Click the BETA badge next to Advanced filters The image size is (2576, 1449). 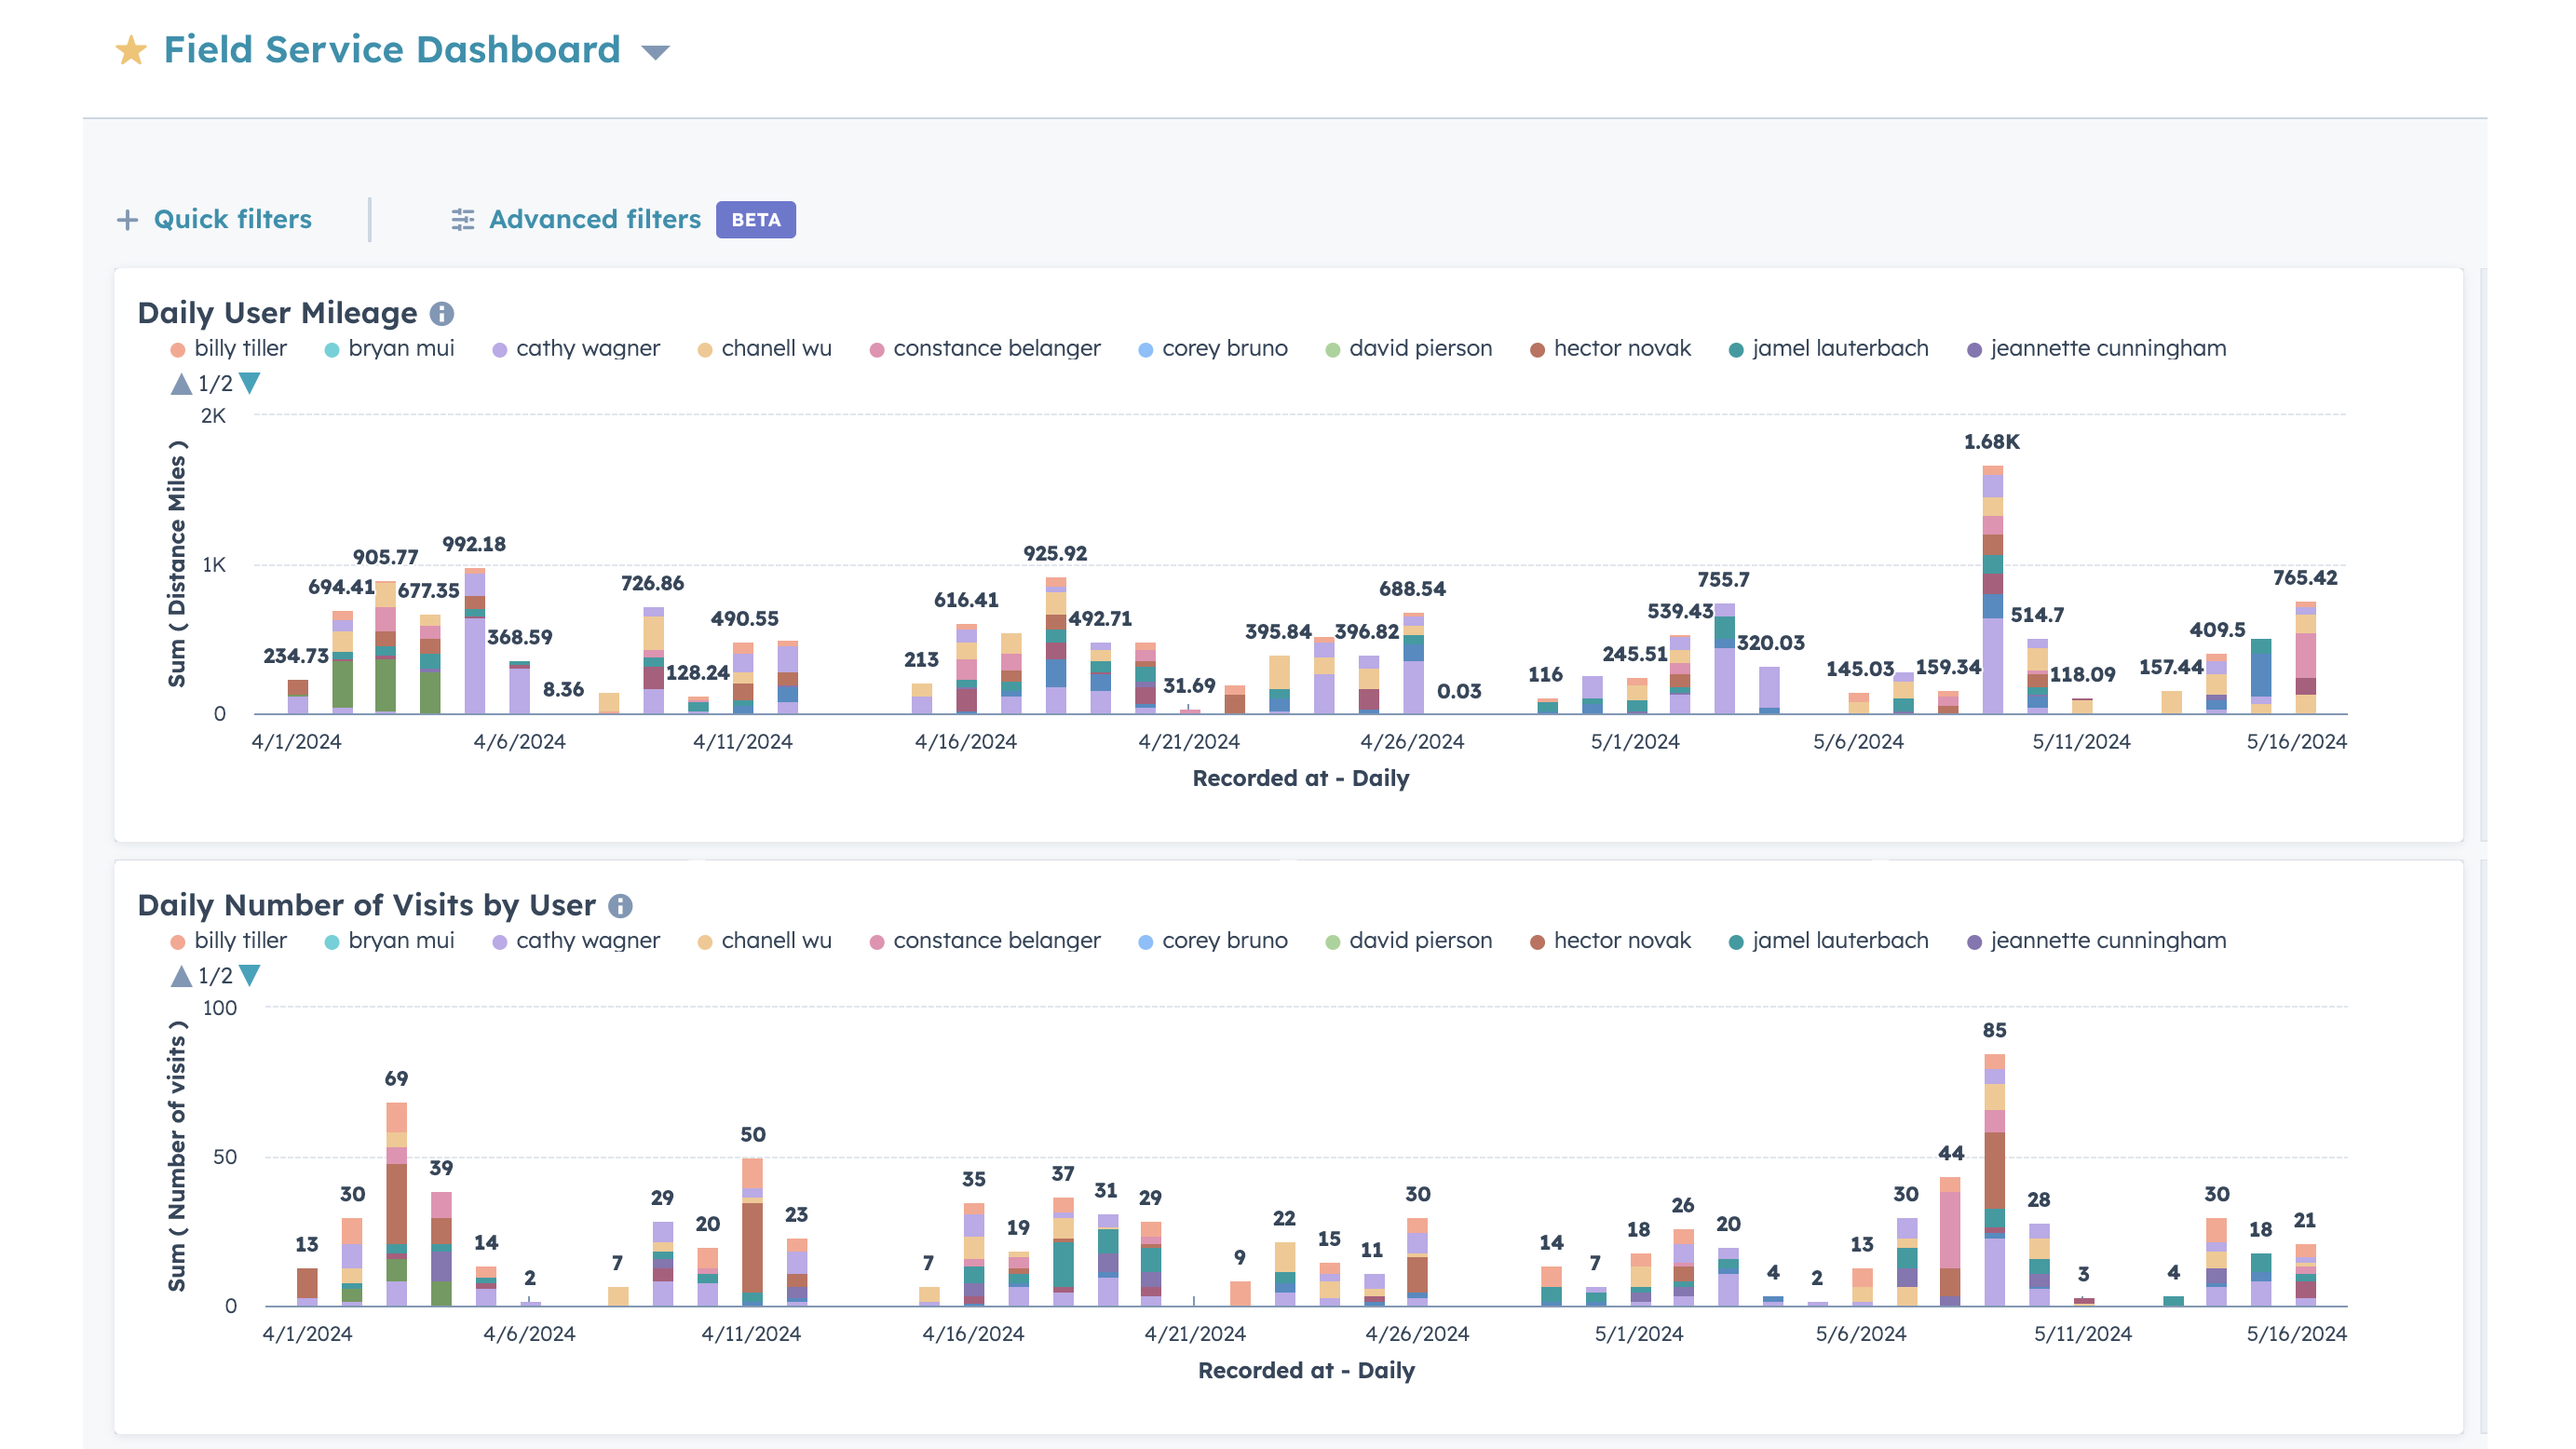756,219
